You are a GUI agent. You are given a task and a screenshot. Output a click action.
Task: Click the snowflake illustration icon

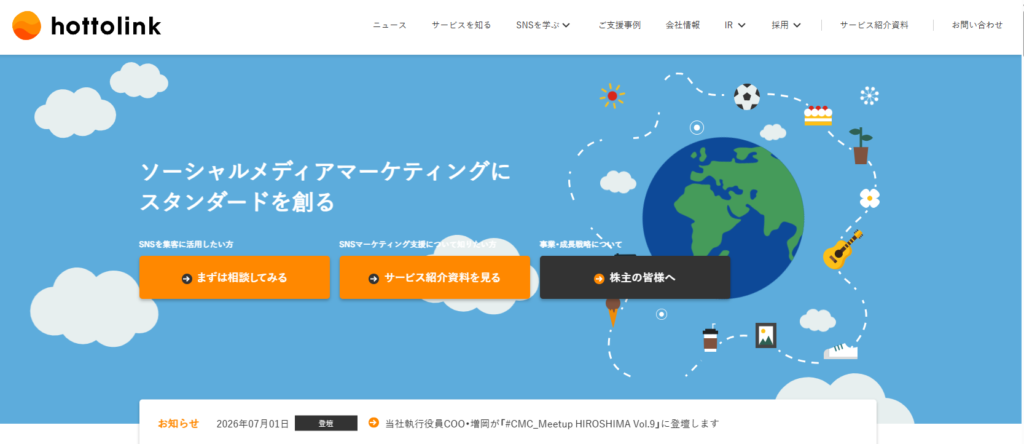coord(869,95)
